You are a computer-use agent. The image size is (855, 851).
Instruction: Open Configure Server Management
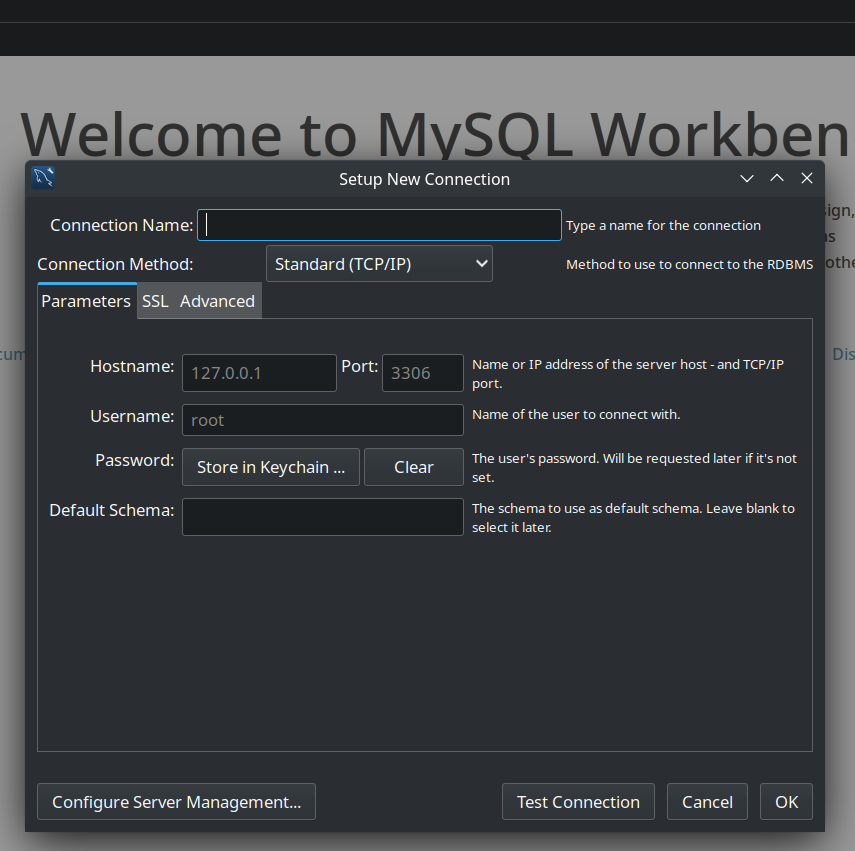(x=176, y=802)
